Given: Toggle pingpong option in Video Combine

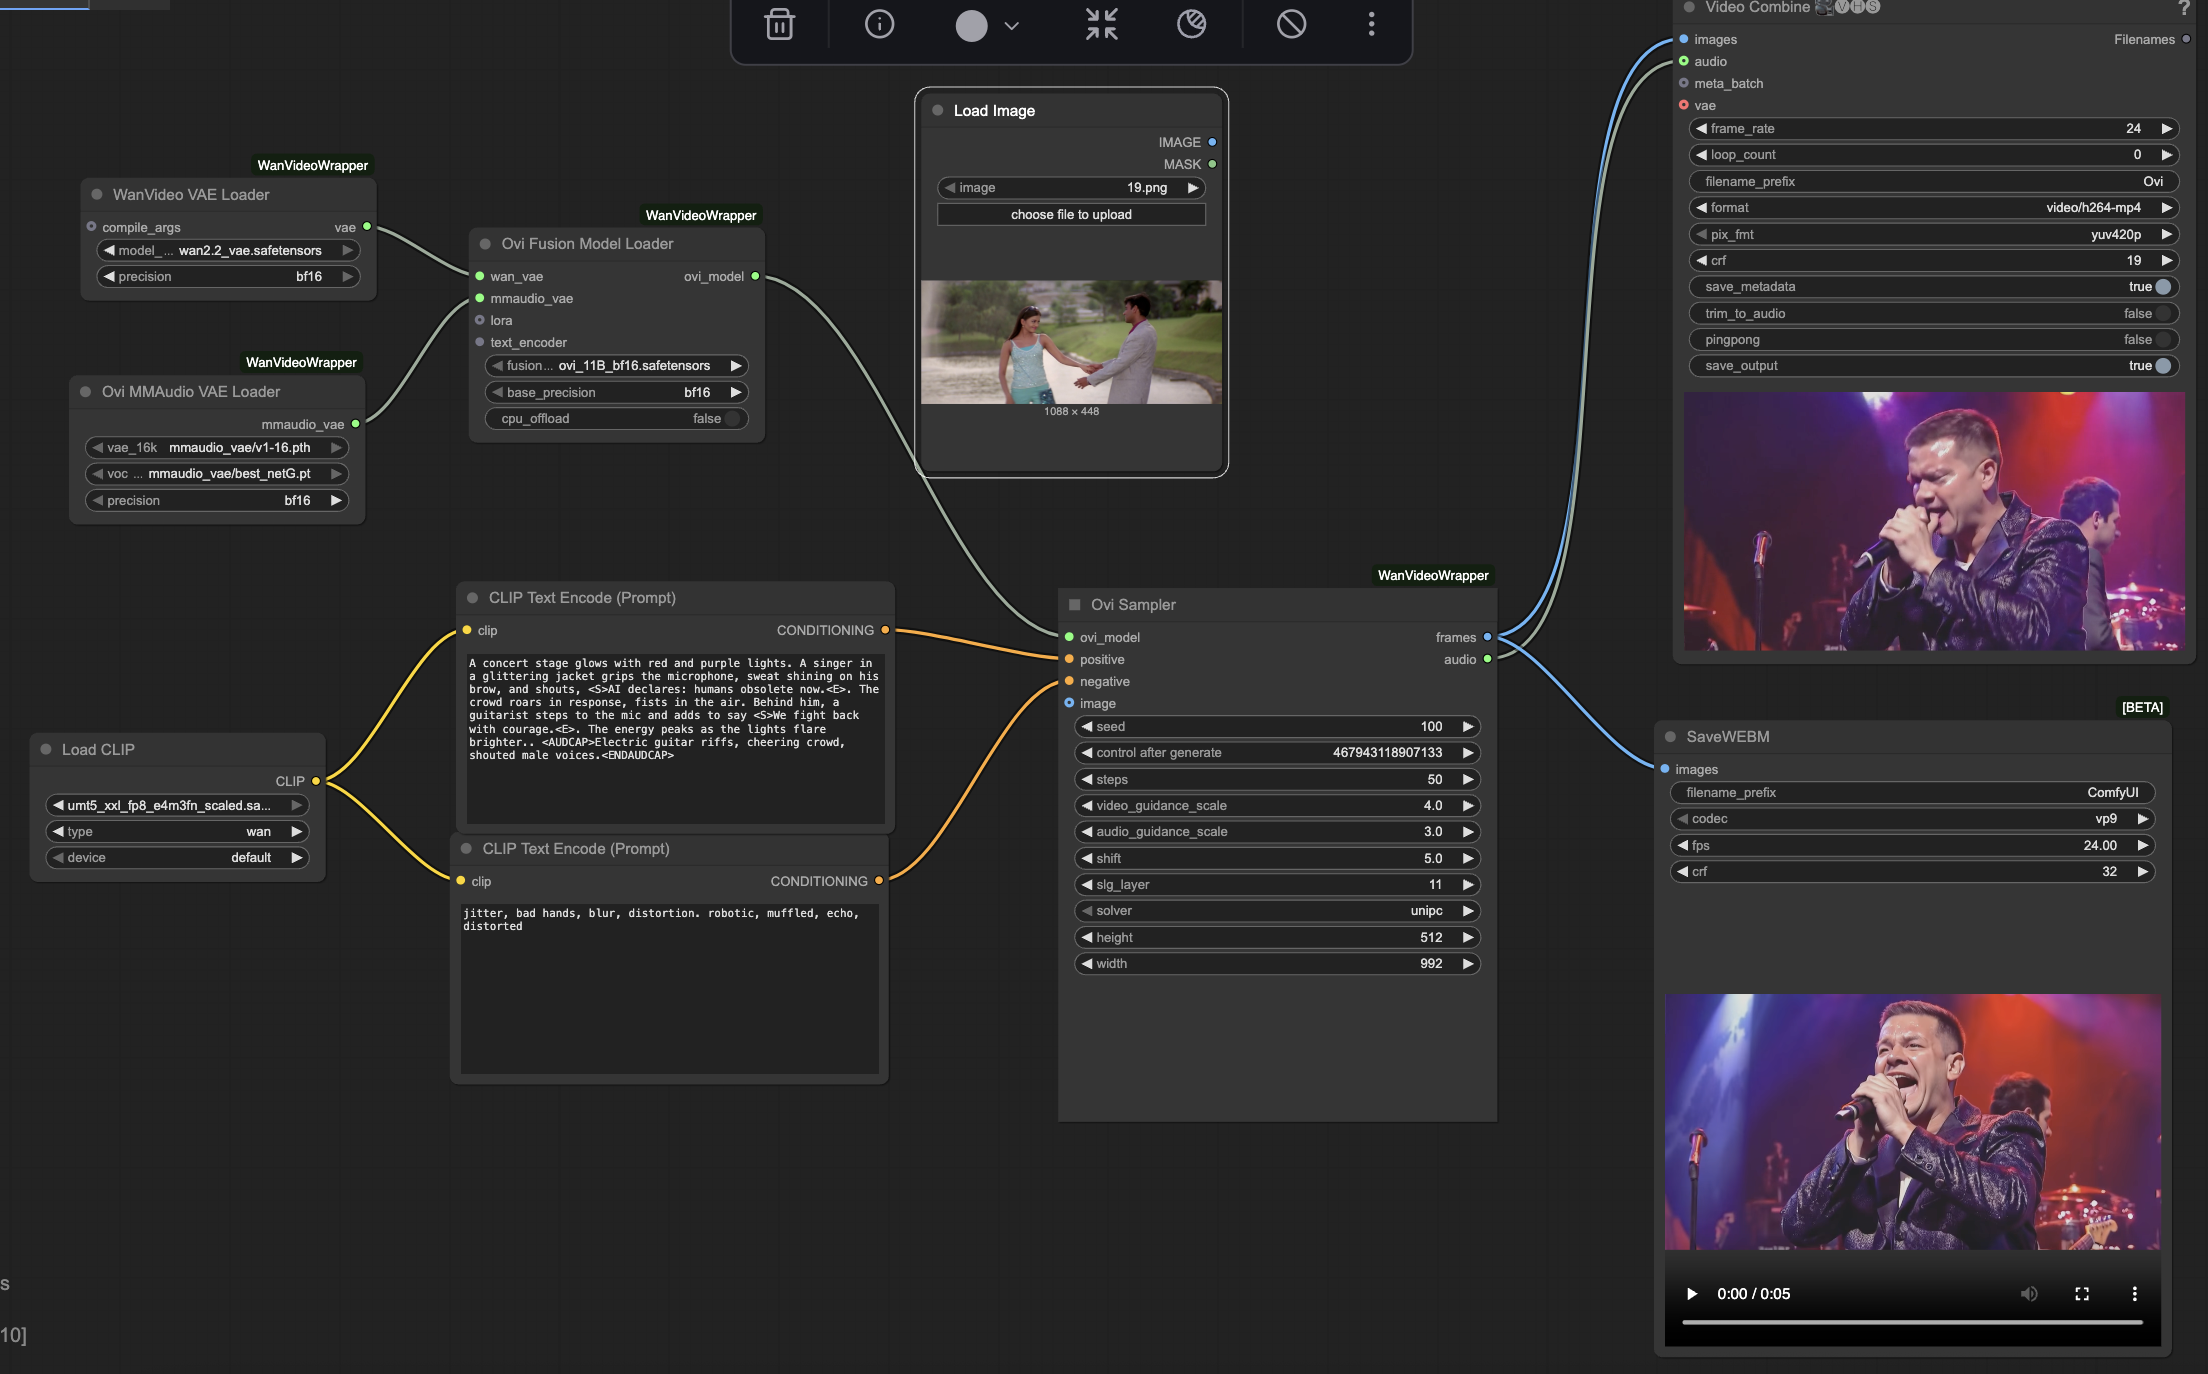Looking at the screenshot, I should [x=2163, y=340].
